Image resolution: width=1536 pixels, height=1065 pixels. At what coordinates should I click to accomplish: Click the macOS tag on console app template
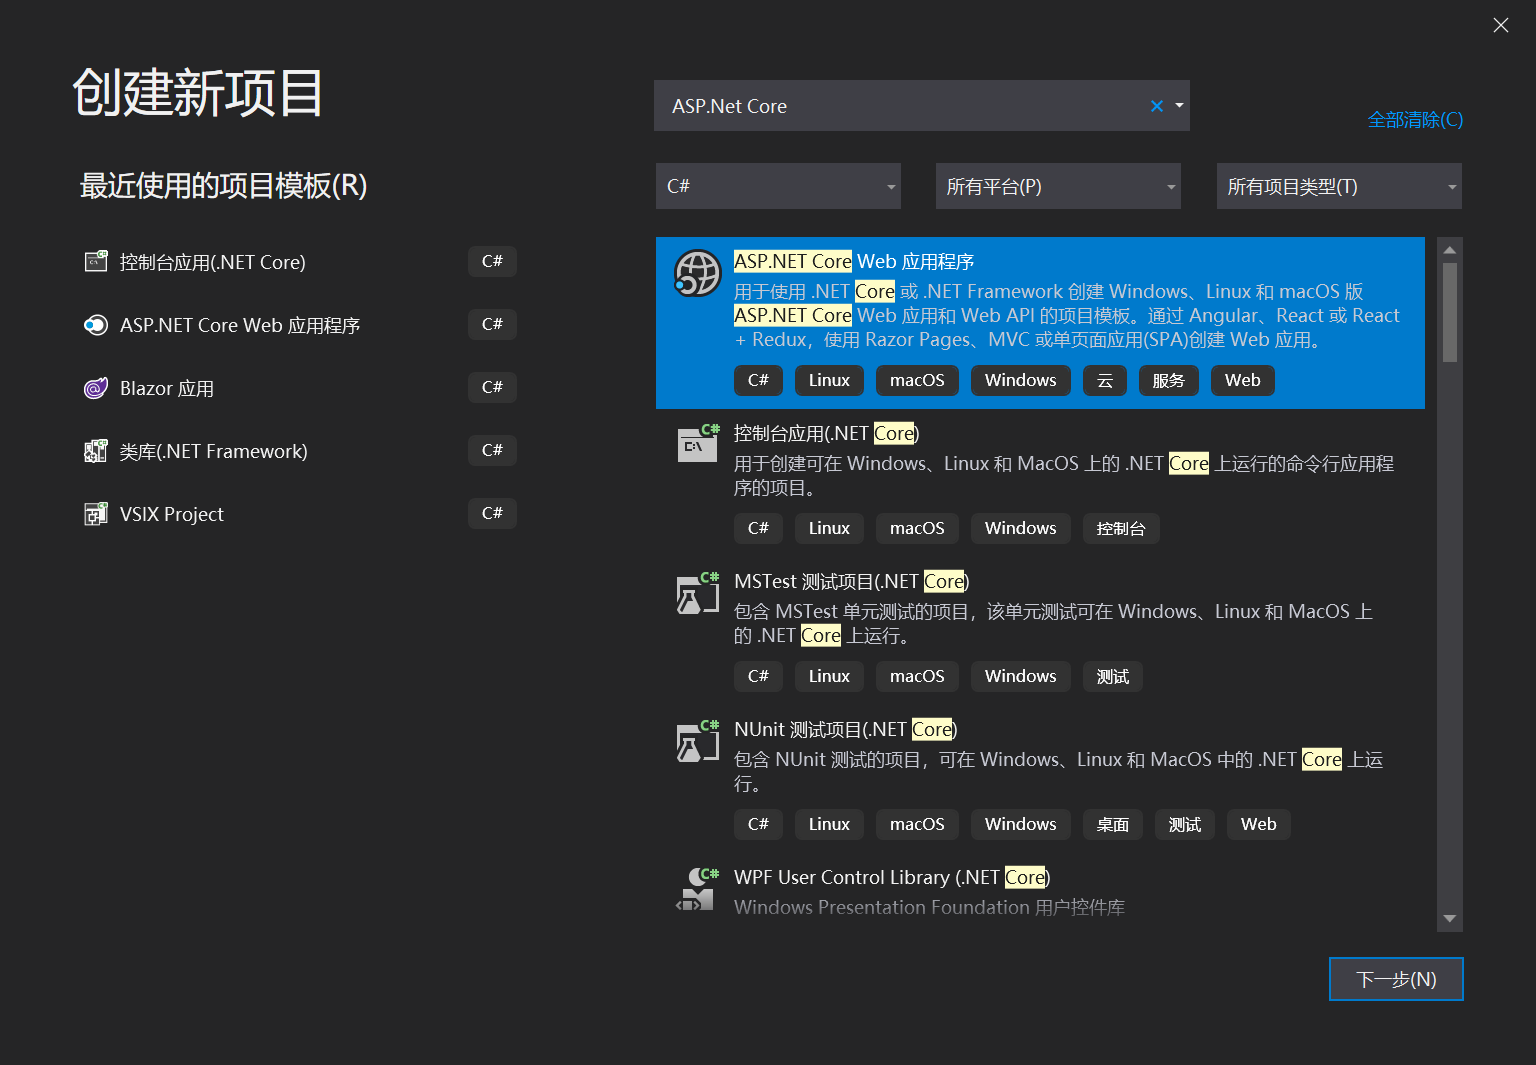tap(917, 528)
